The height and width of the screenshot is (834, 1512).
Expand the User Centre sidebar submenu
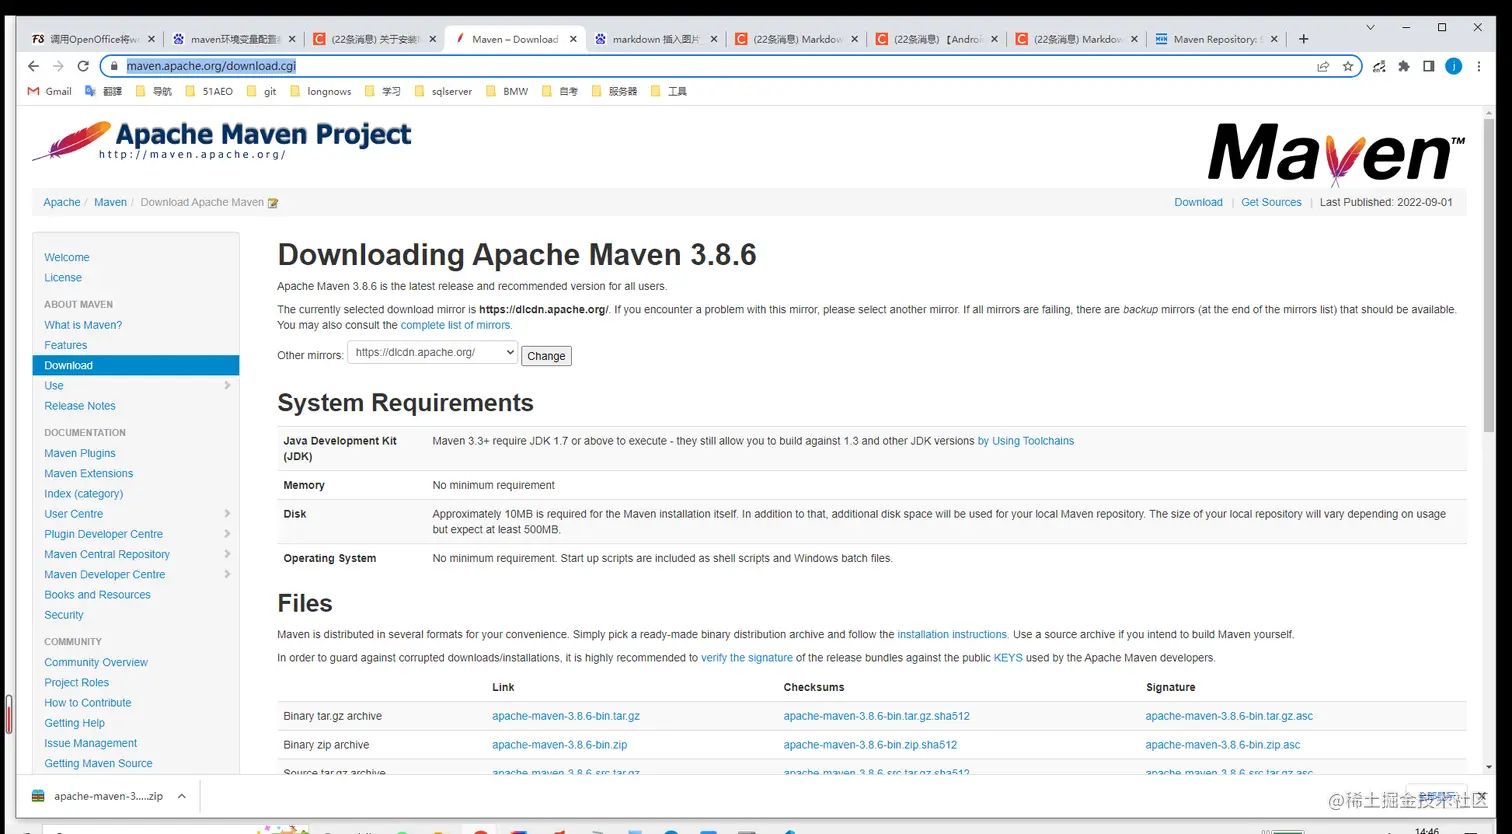click(x=227, y=514)
